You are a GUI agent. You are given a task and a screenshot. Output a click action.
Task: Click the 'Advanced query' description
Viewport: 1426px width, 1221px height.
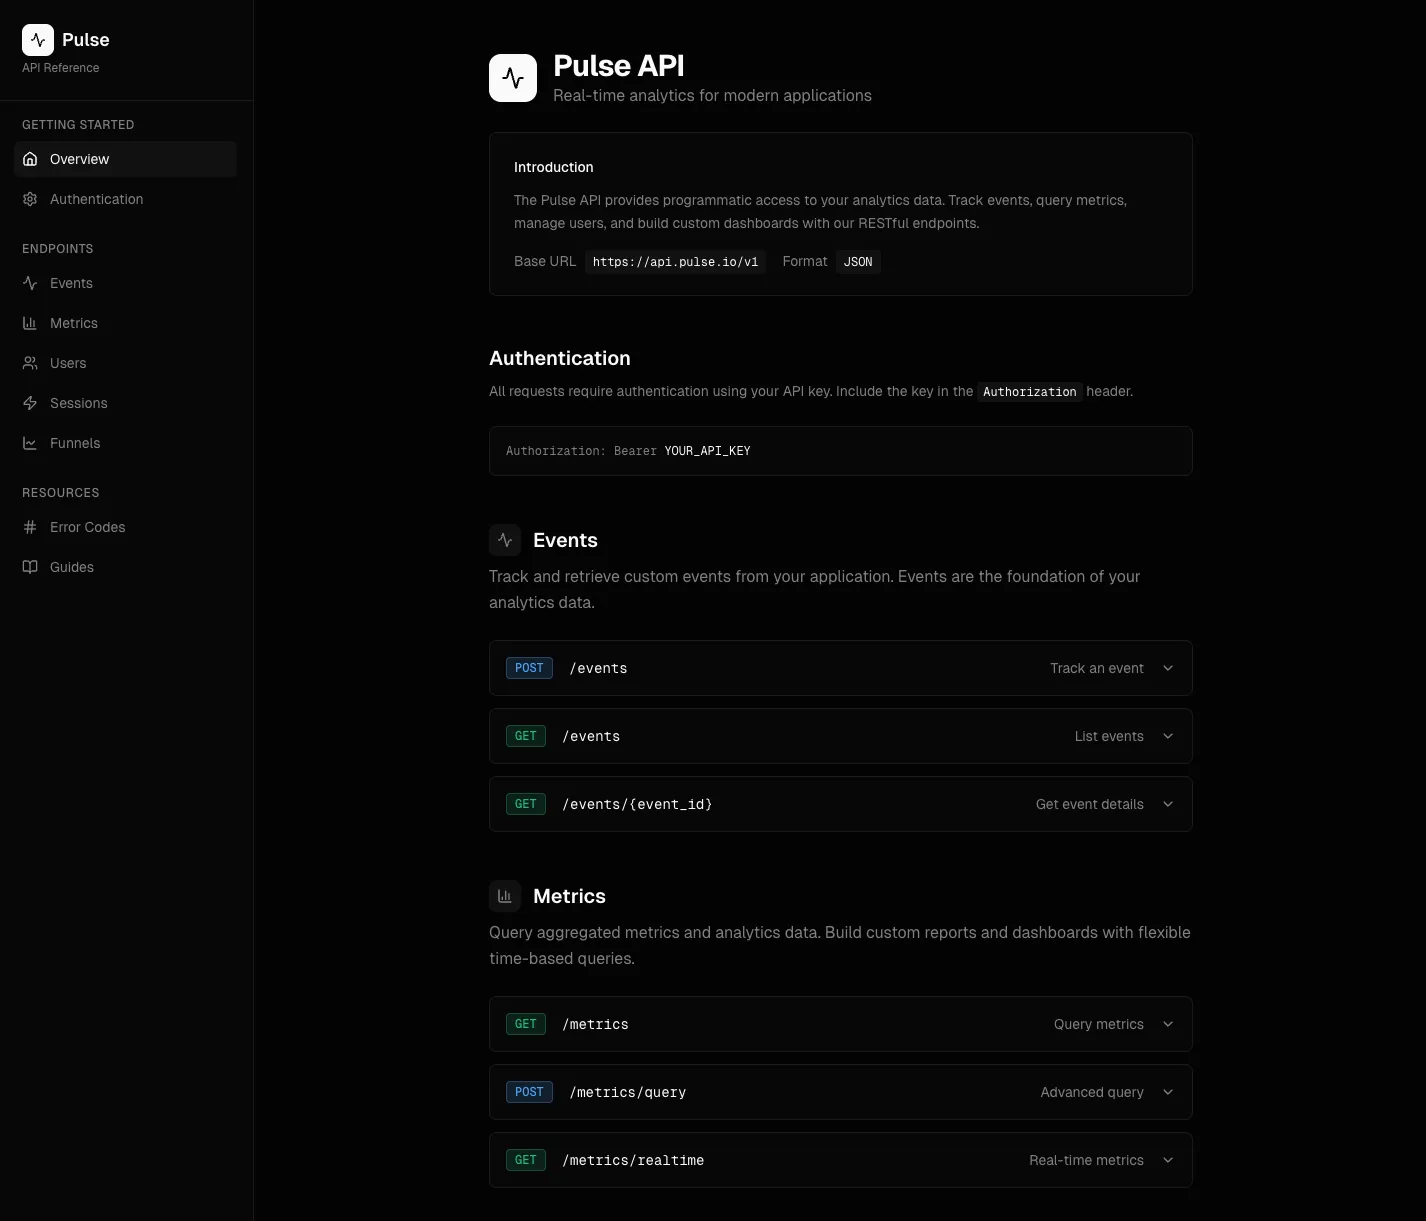(x=1092, y=1092)
